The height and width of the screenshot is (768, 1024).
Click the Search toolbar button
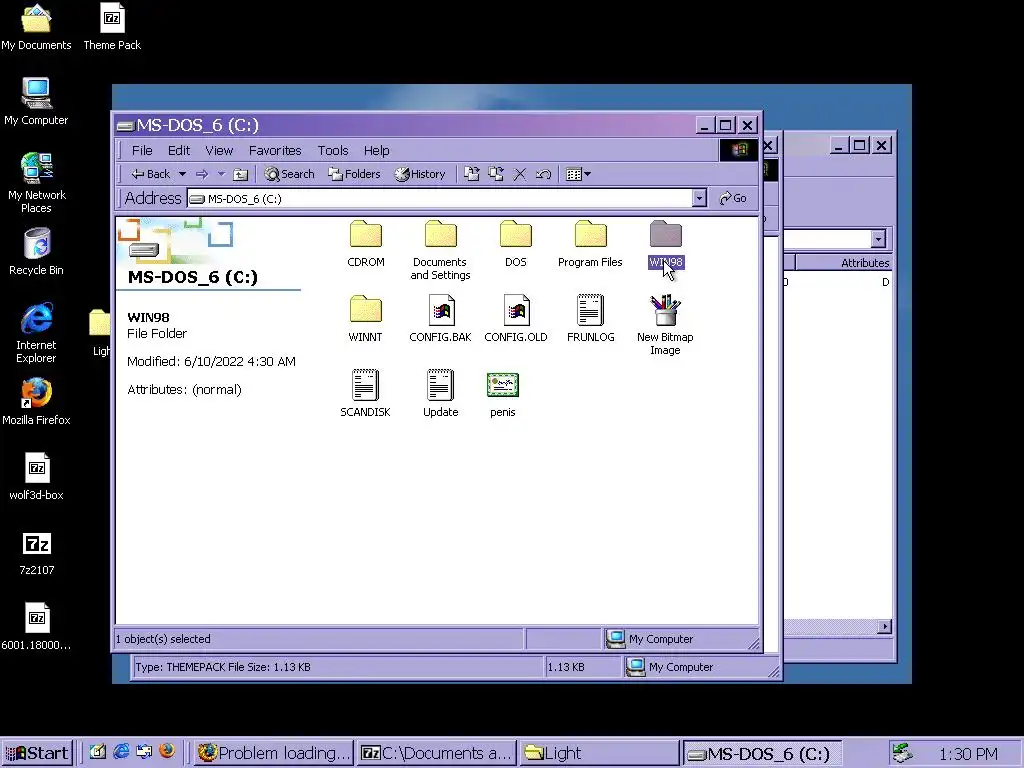(289, 174)
